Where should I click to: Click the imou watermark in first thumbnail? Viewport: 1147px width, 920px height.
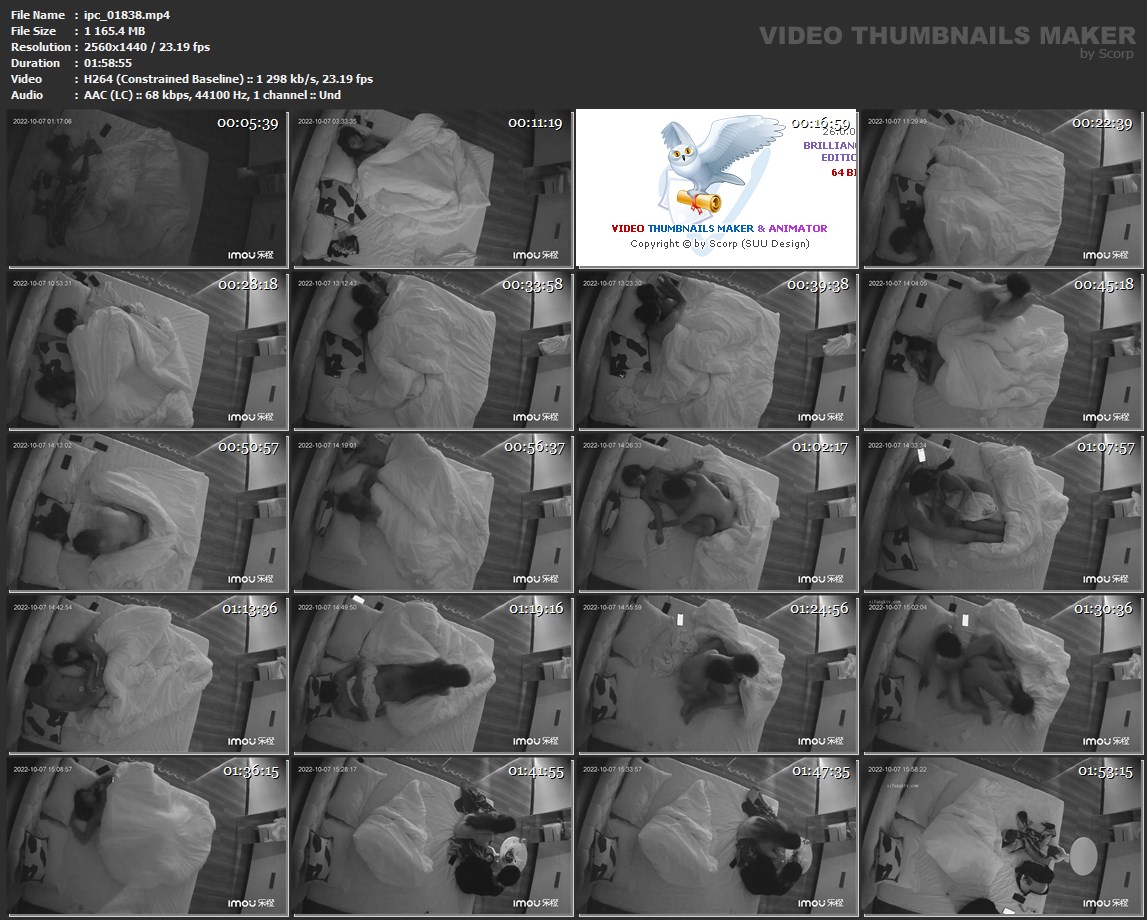(252, 255)
